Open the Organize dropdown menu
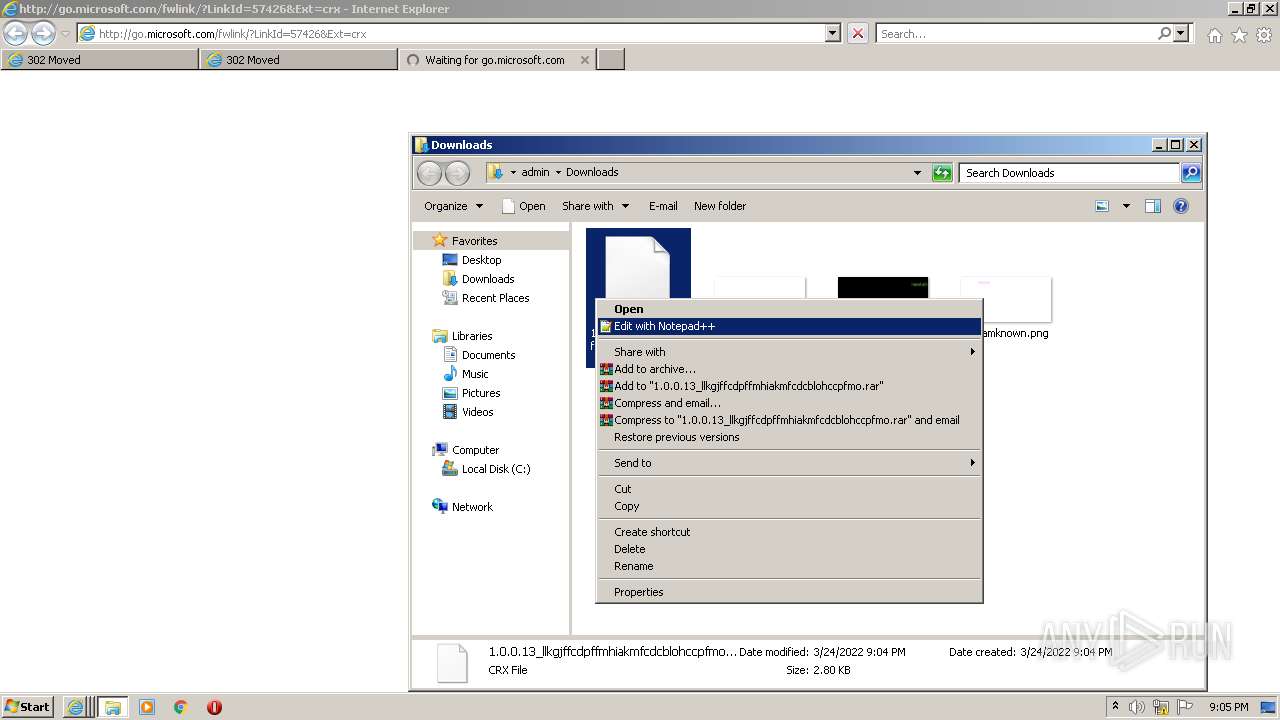 coord(453,206)
